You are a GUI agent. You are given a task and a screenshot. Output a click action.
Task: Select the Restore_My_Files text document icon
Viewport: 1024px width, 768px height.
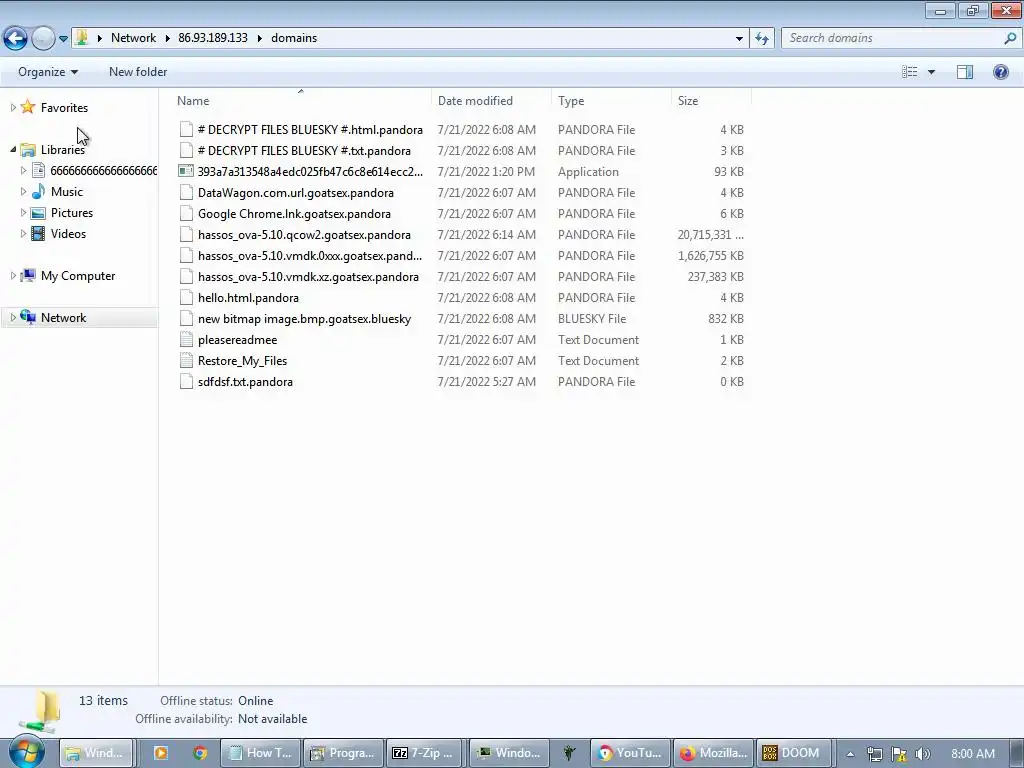tap(186, 360)
